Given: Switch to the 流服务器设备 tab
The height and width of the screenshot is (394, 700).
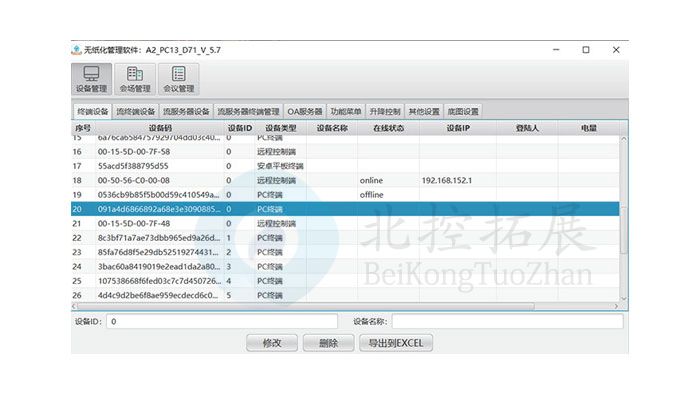Looking at the screenshot, I should click(186, 112).
